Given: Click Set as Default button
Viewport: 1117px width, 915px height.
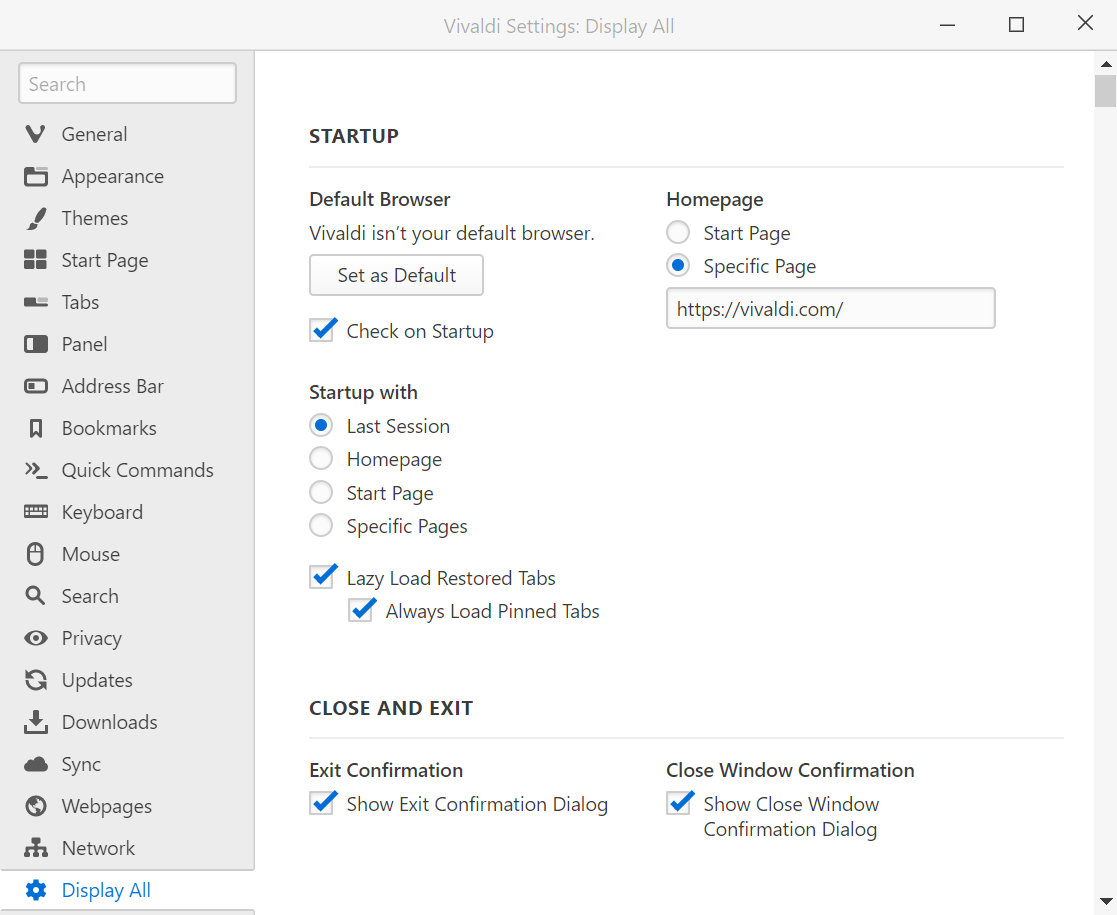Looking at the screenshot, I should coord(396,275).
